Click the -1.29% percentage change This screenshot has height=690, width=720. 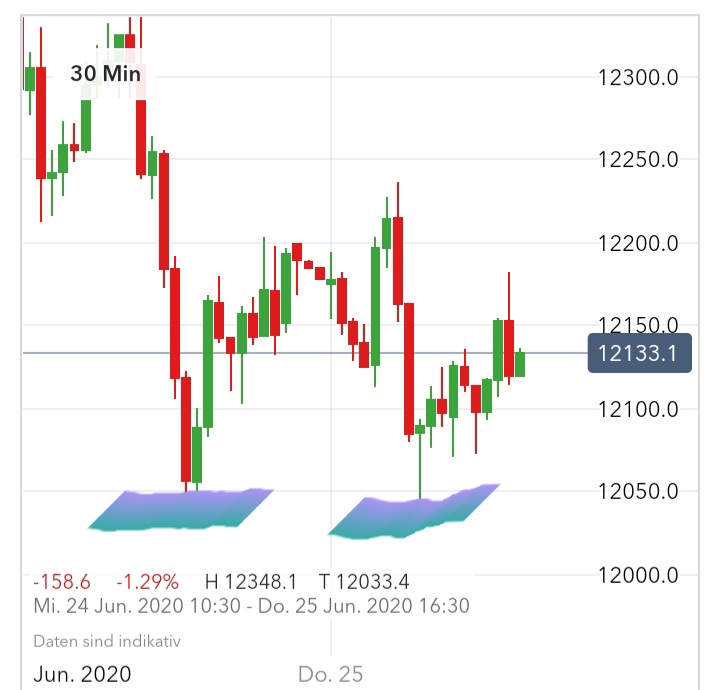click(x=147, y=582)
